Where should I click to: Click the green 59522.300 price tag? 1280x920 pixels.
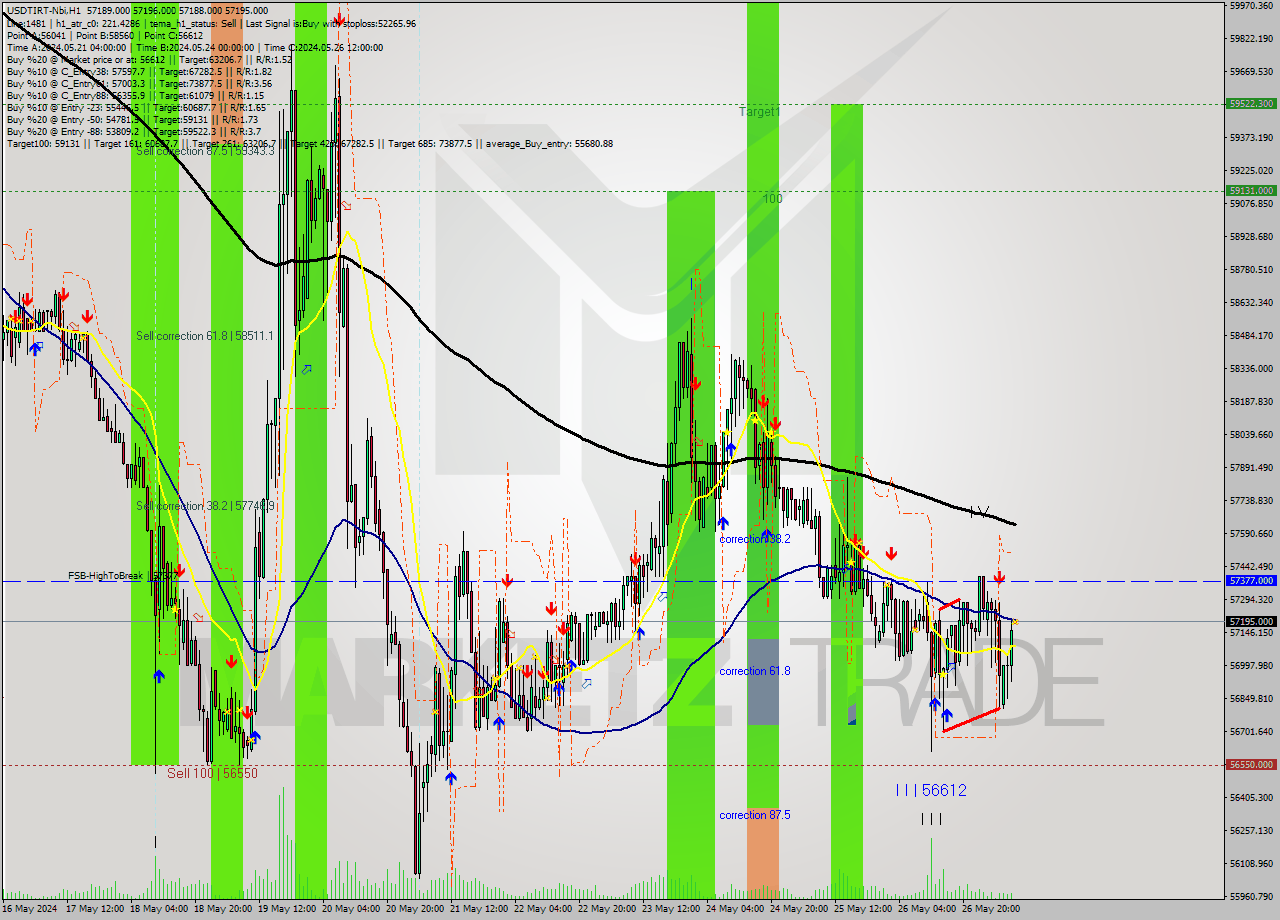1251,103
